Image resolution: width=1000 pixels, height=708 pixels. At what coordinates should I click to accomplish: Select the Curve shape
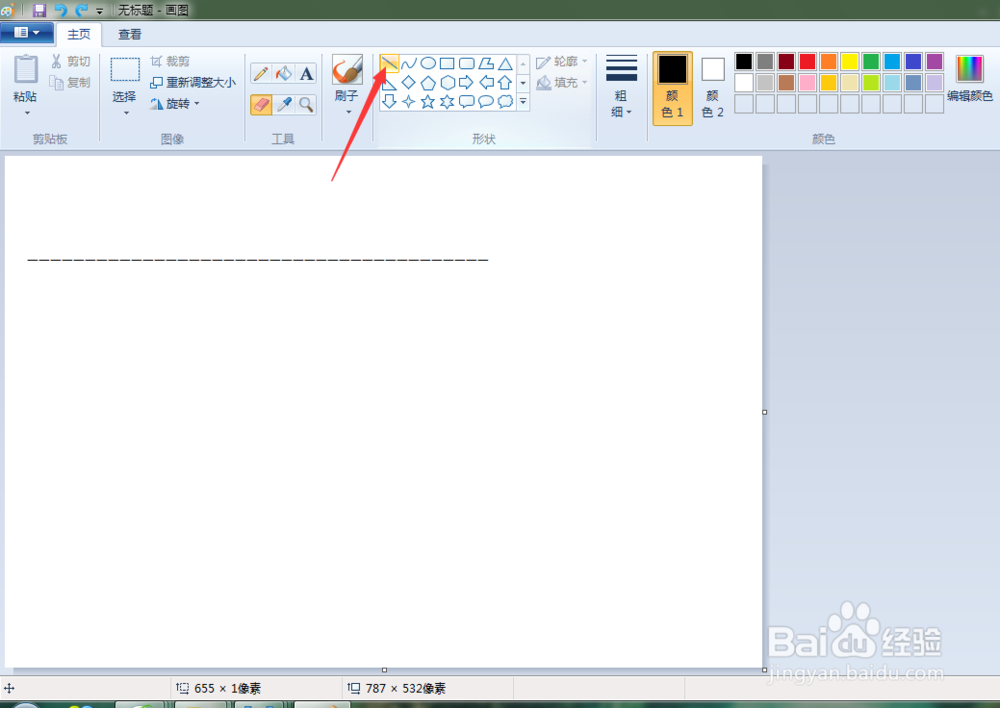point(409,63)
